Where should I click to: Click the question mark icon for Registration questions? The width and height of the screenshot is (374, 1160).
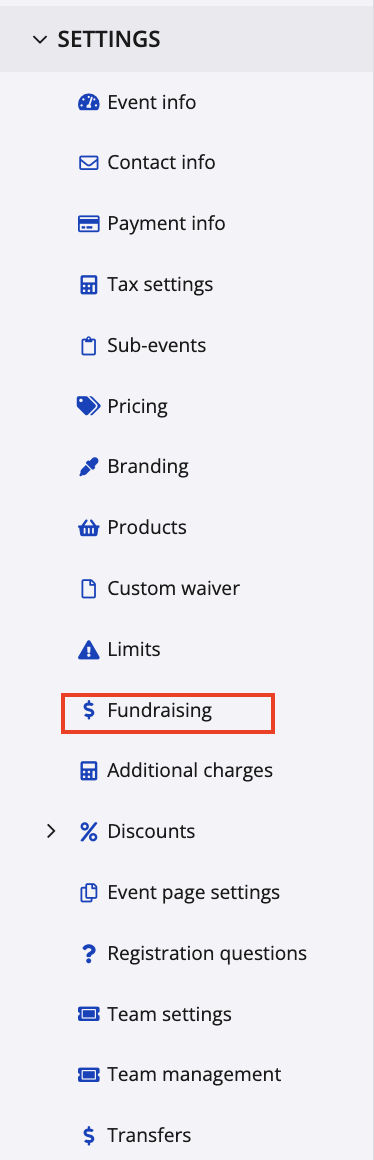point(89,954)
